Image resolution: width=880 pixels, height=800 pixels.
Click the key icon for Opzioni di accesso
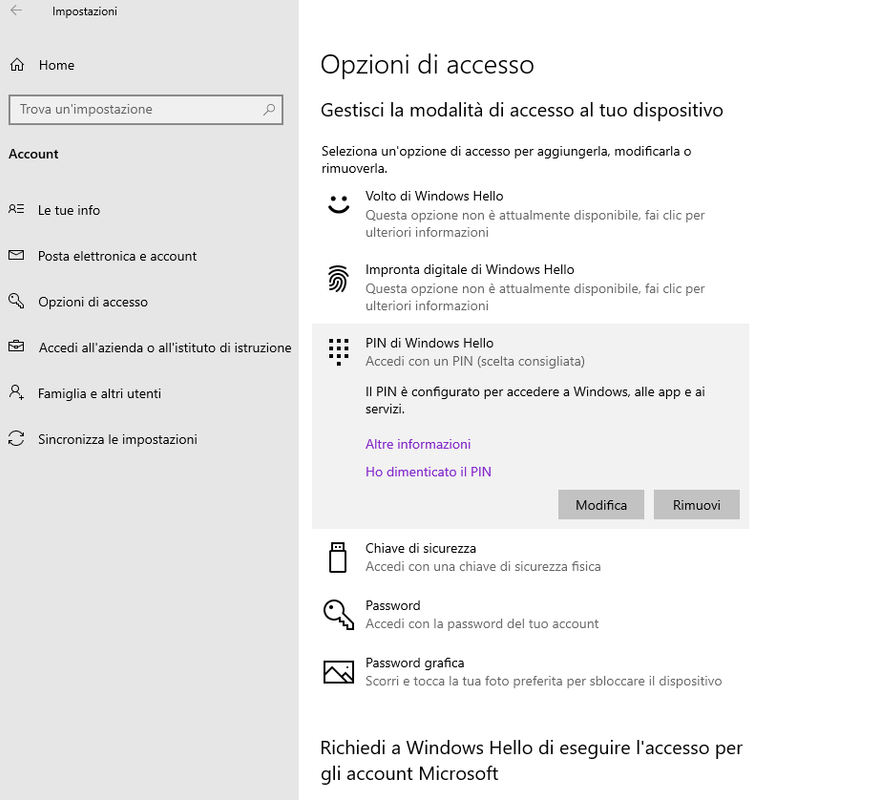(16, 301)
